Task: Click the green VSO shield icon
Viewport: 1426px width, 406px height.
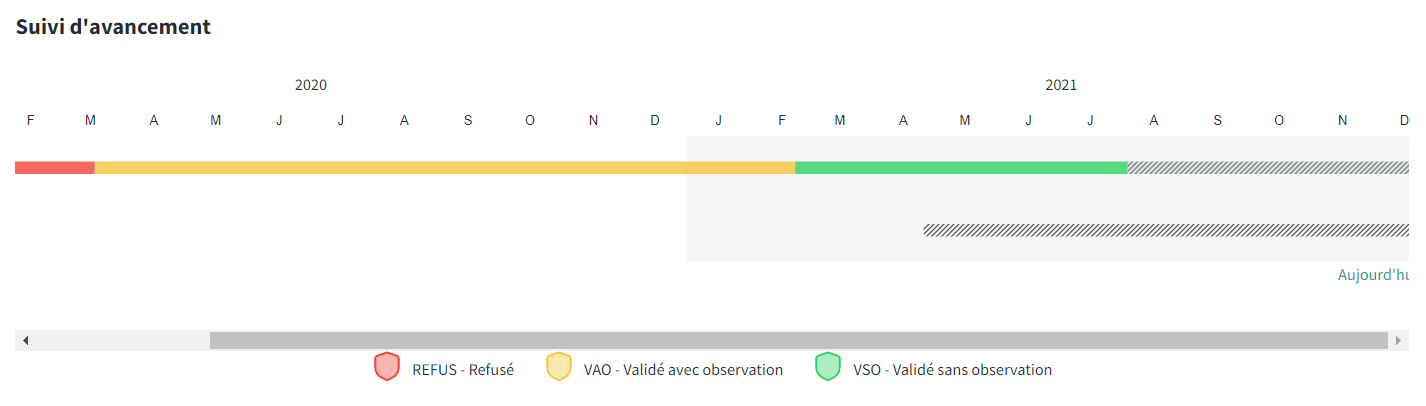Action: 827,367
